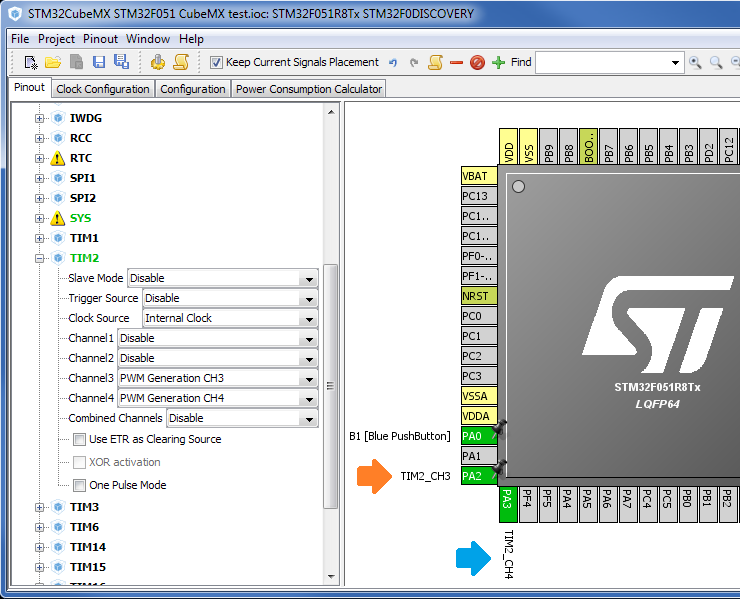Open the Channel3 PWM Generation dropdown
Screen dimensions: 740x599
218,379
